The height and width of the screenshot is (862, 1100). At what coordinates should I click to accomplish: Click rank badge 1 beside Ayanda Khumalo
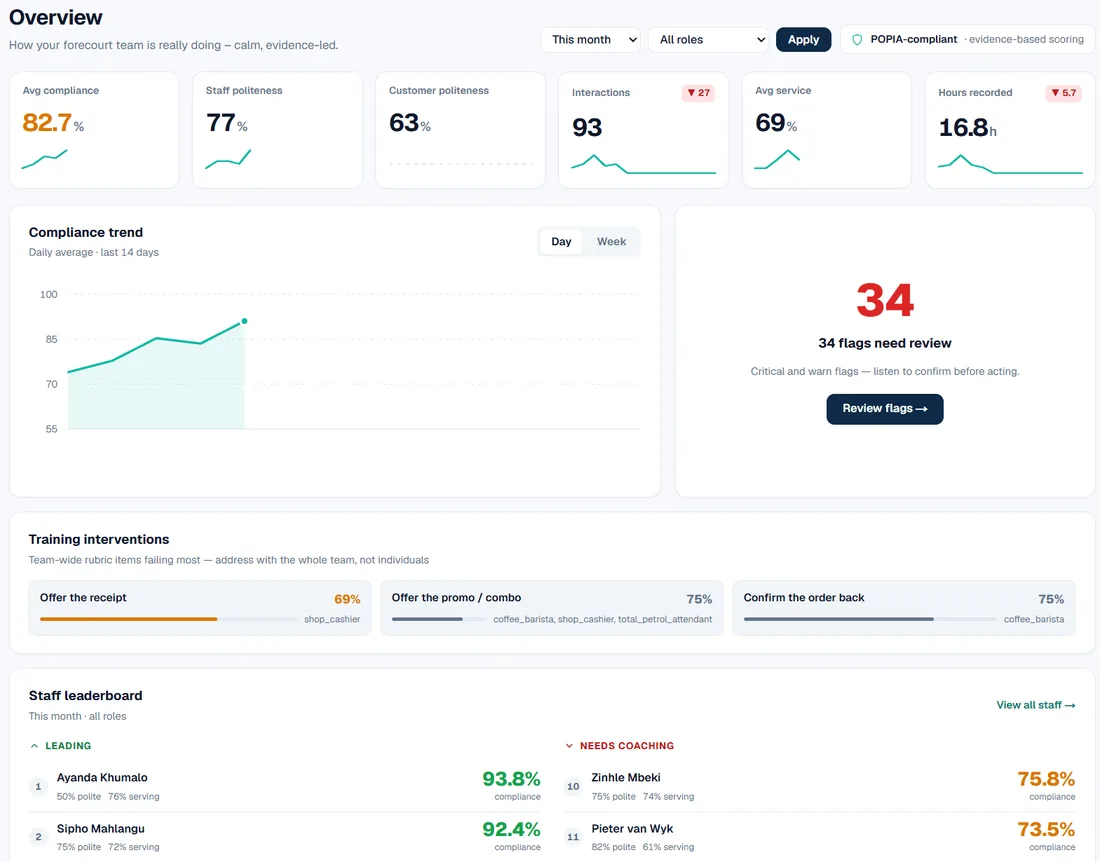38,786
